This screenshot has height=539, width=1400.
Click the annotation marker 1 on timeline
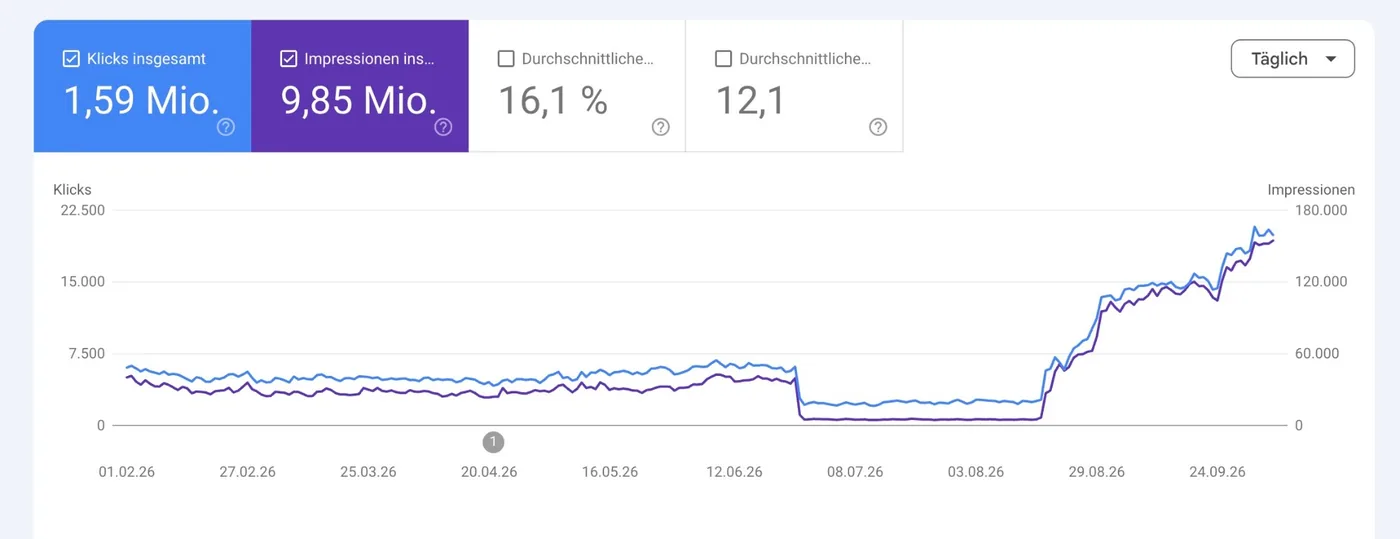click(493, 441)
